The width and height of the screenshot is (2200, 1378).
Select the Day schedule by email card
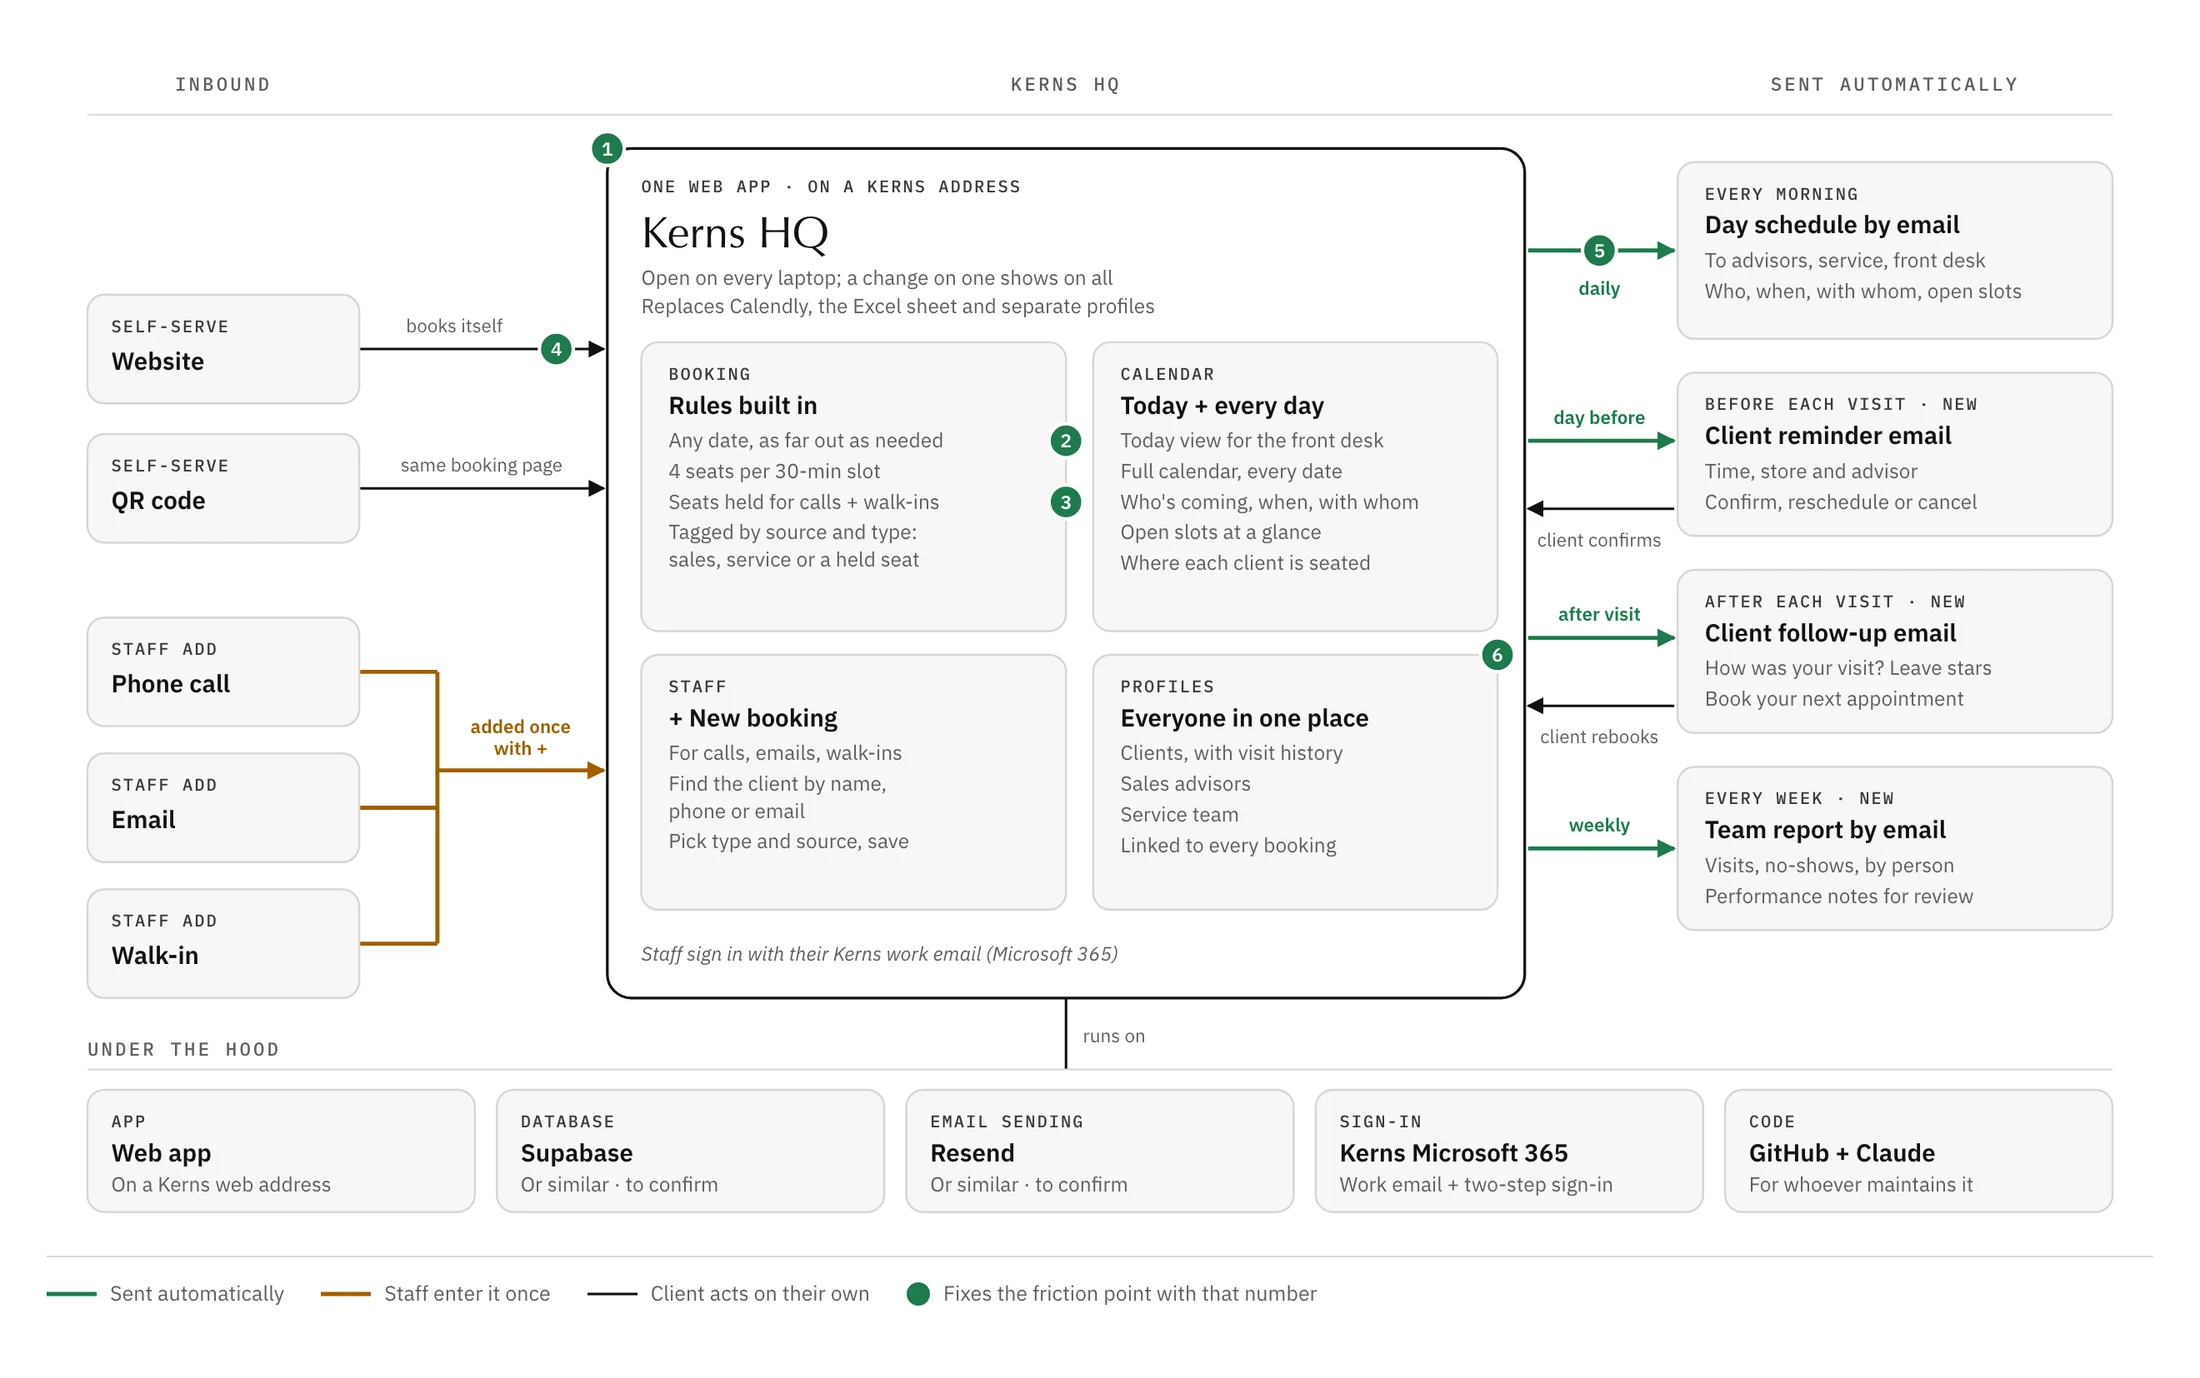coord(1894,250)
